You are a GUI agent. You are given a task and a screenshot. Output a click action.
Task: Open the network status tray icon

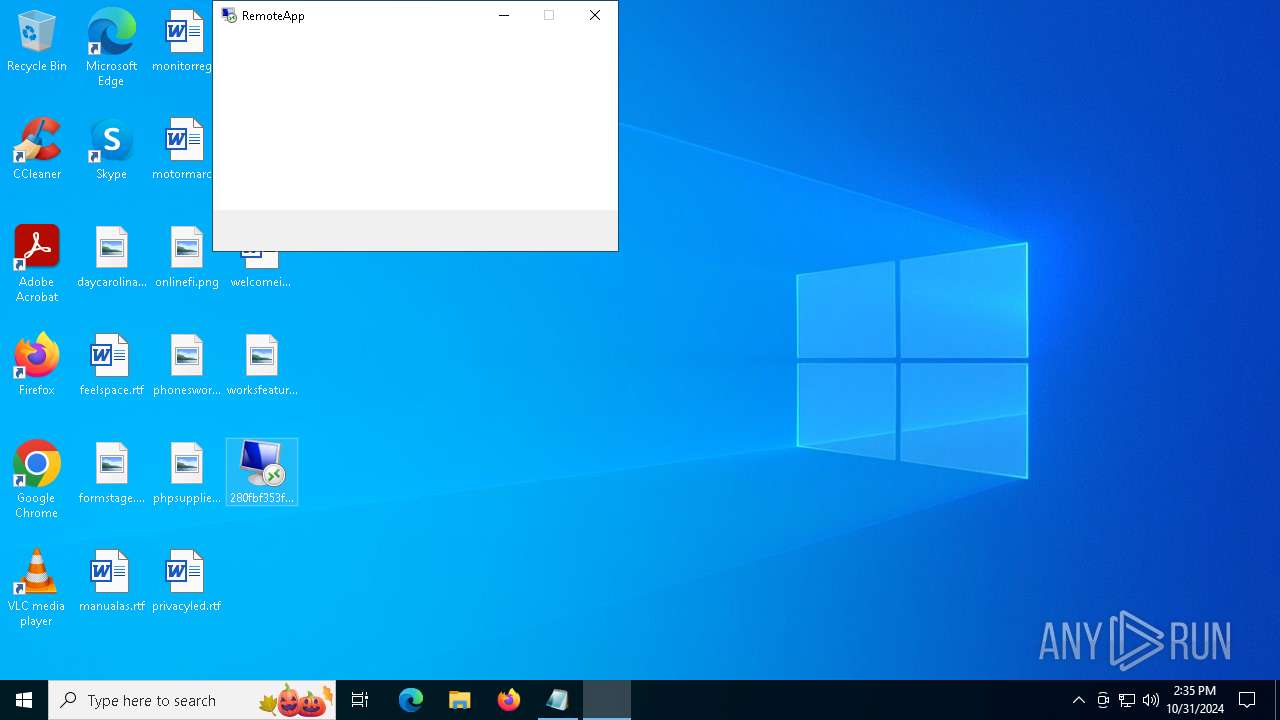point(1127,700)
